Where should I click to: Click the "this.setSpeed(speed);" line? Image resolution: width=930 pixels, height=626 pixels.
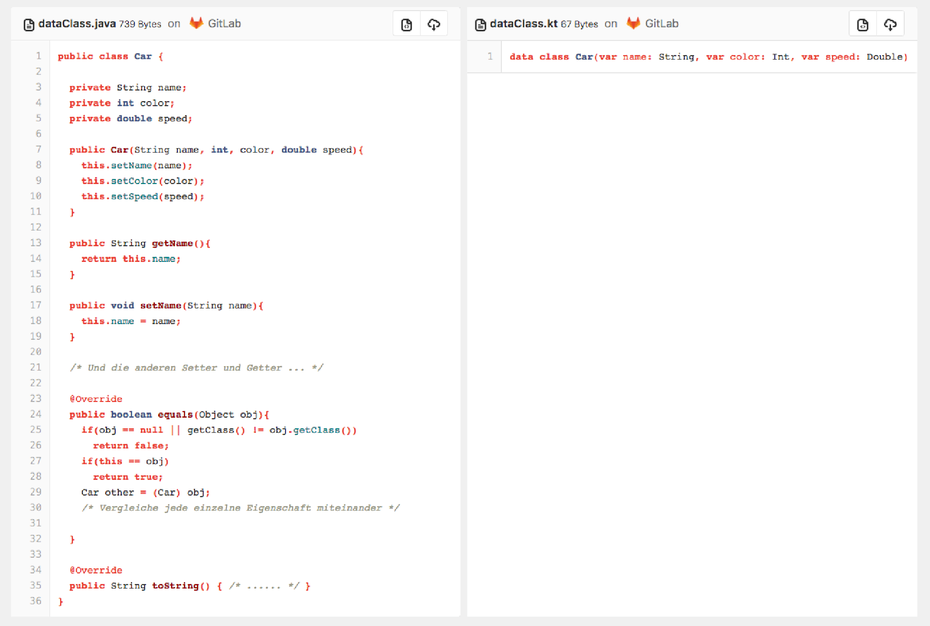tap(143, 196)
